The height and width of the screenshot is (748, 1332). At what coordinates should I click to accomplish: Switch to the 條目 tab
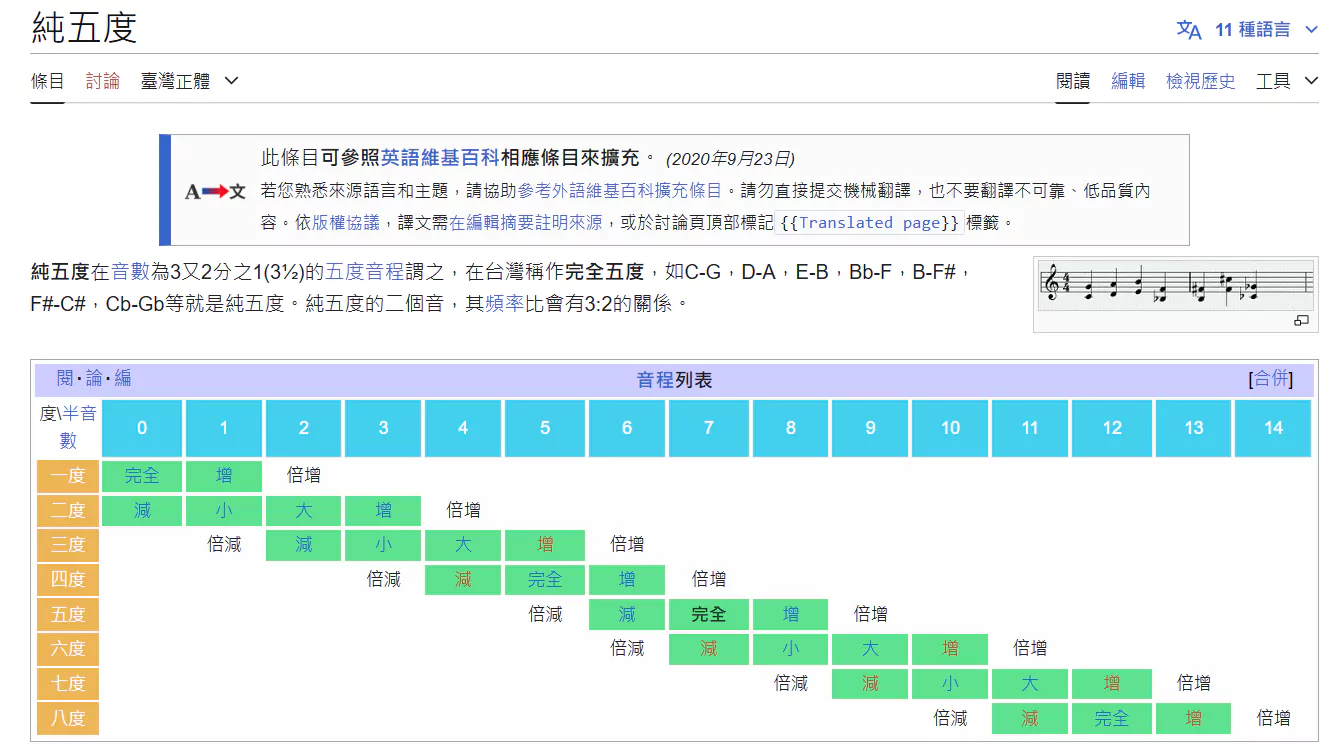point(48,81)
